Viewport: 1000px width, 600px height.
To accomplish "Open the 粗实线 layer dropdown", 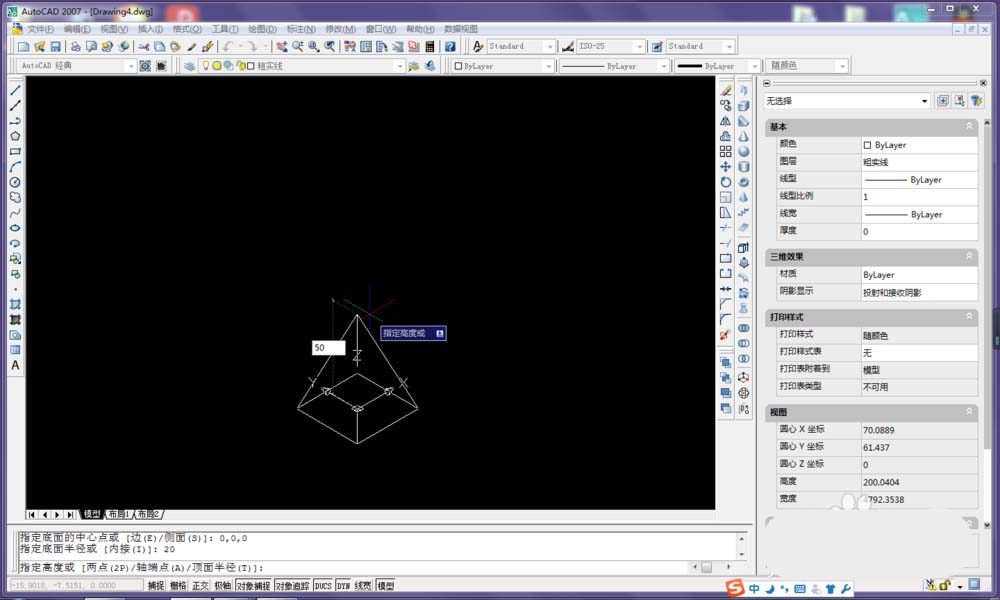I will [400, 66].
